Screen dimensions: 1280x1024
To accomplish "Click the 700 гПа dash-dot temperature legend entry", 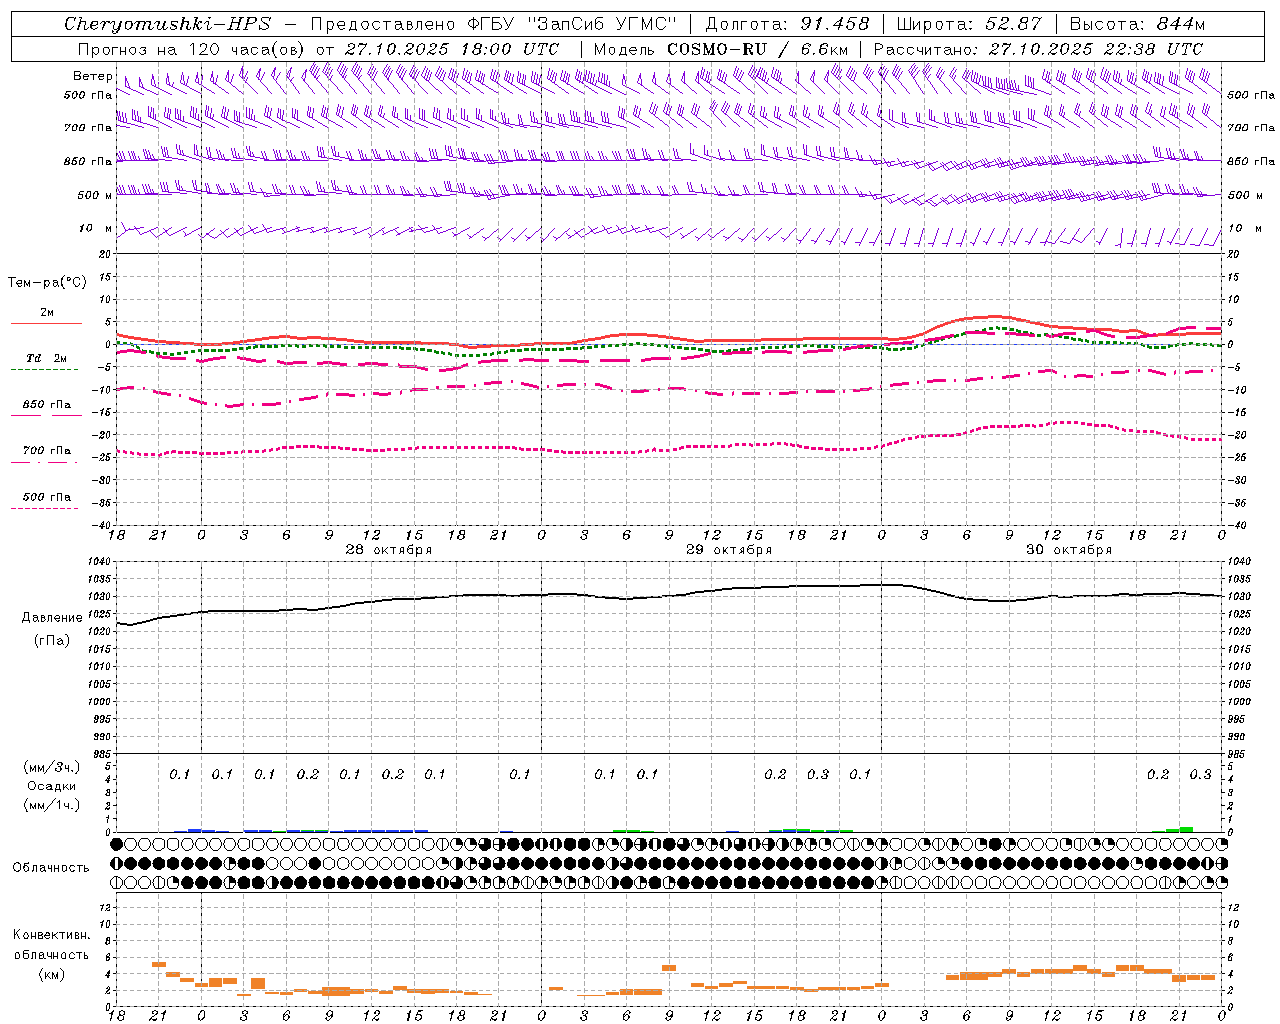I will click(x=47, y=451).
